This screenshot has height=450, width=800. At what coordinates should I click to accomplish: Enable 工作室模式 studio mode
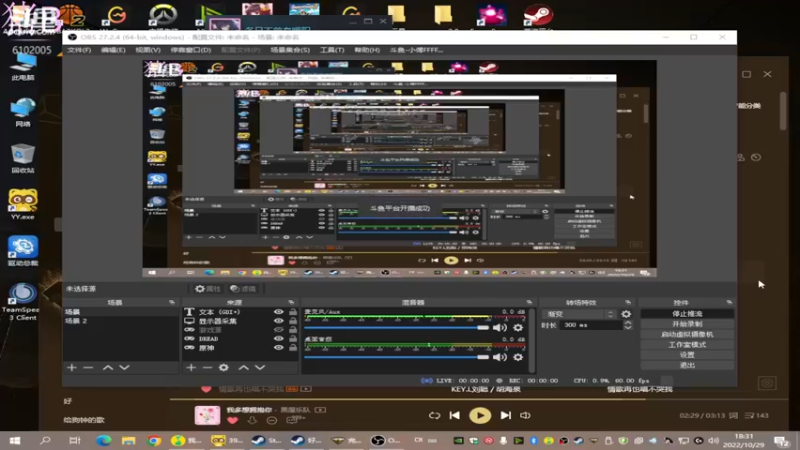[687, 345]
